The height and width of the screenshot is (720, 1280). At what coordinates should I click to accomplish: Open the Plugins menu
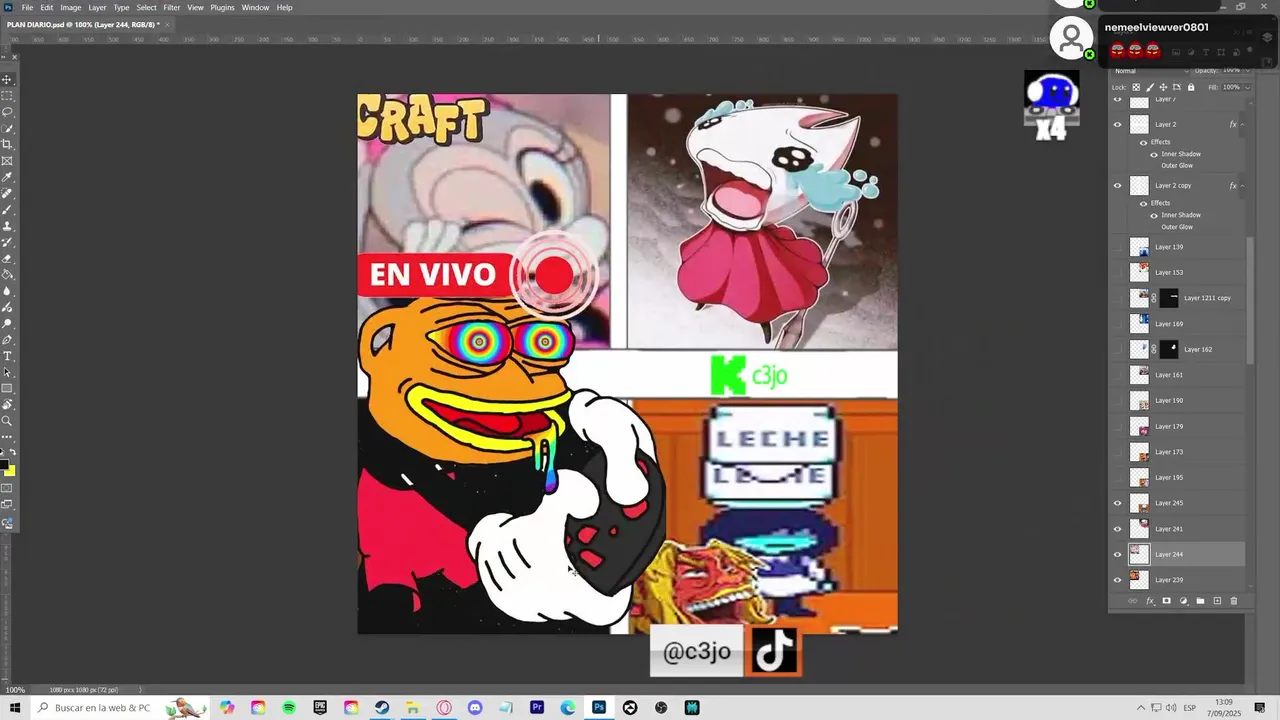(x=222, y=7)
